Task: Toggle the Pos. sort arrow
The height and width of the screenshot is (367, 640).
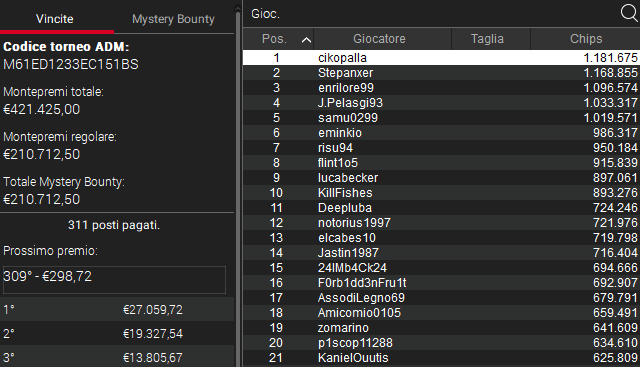Action: tap(306, 40)
